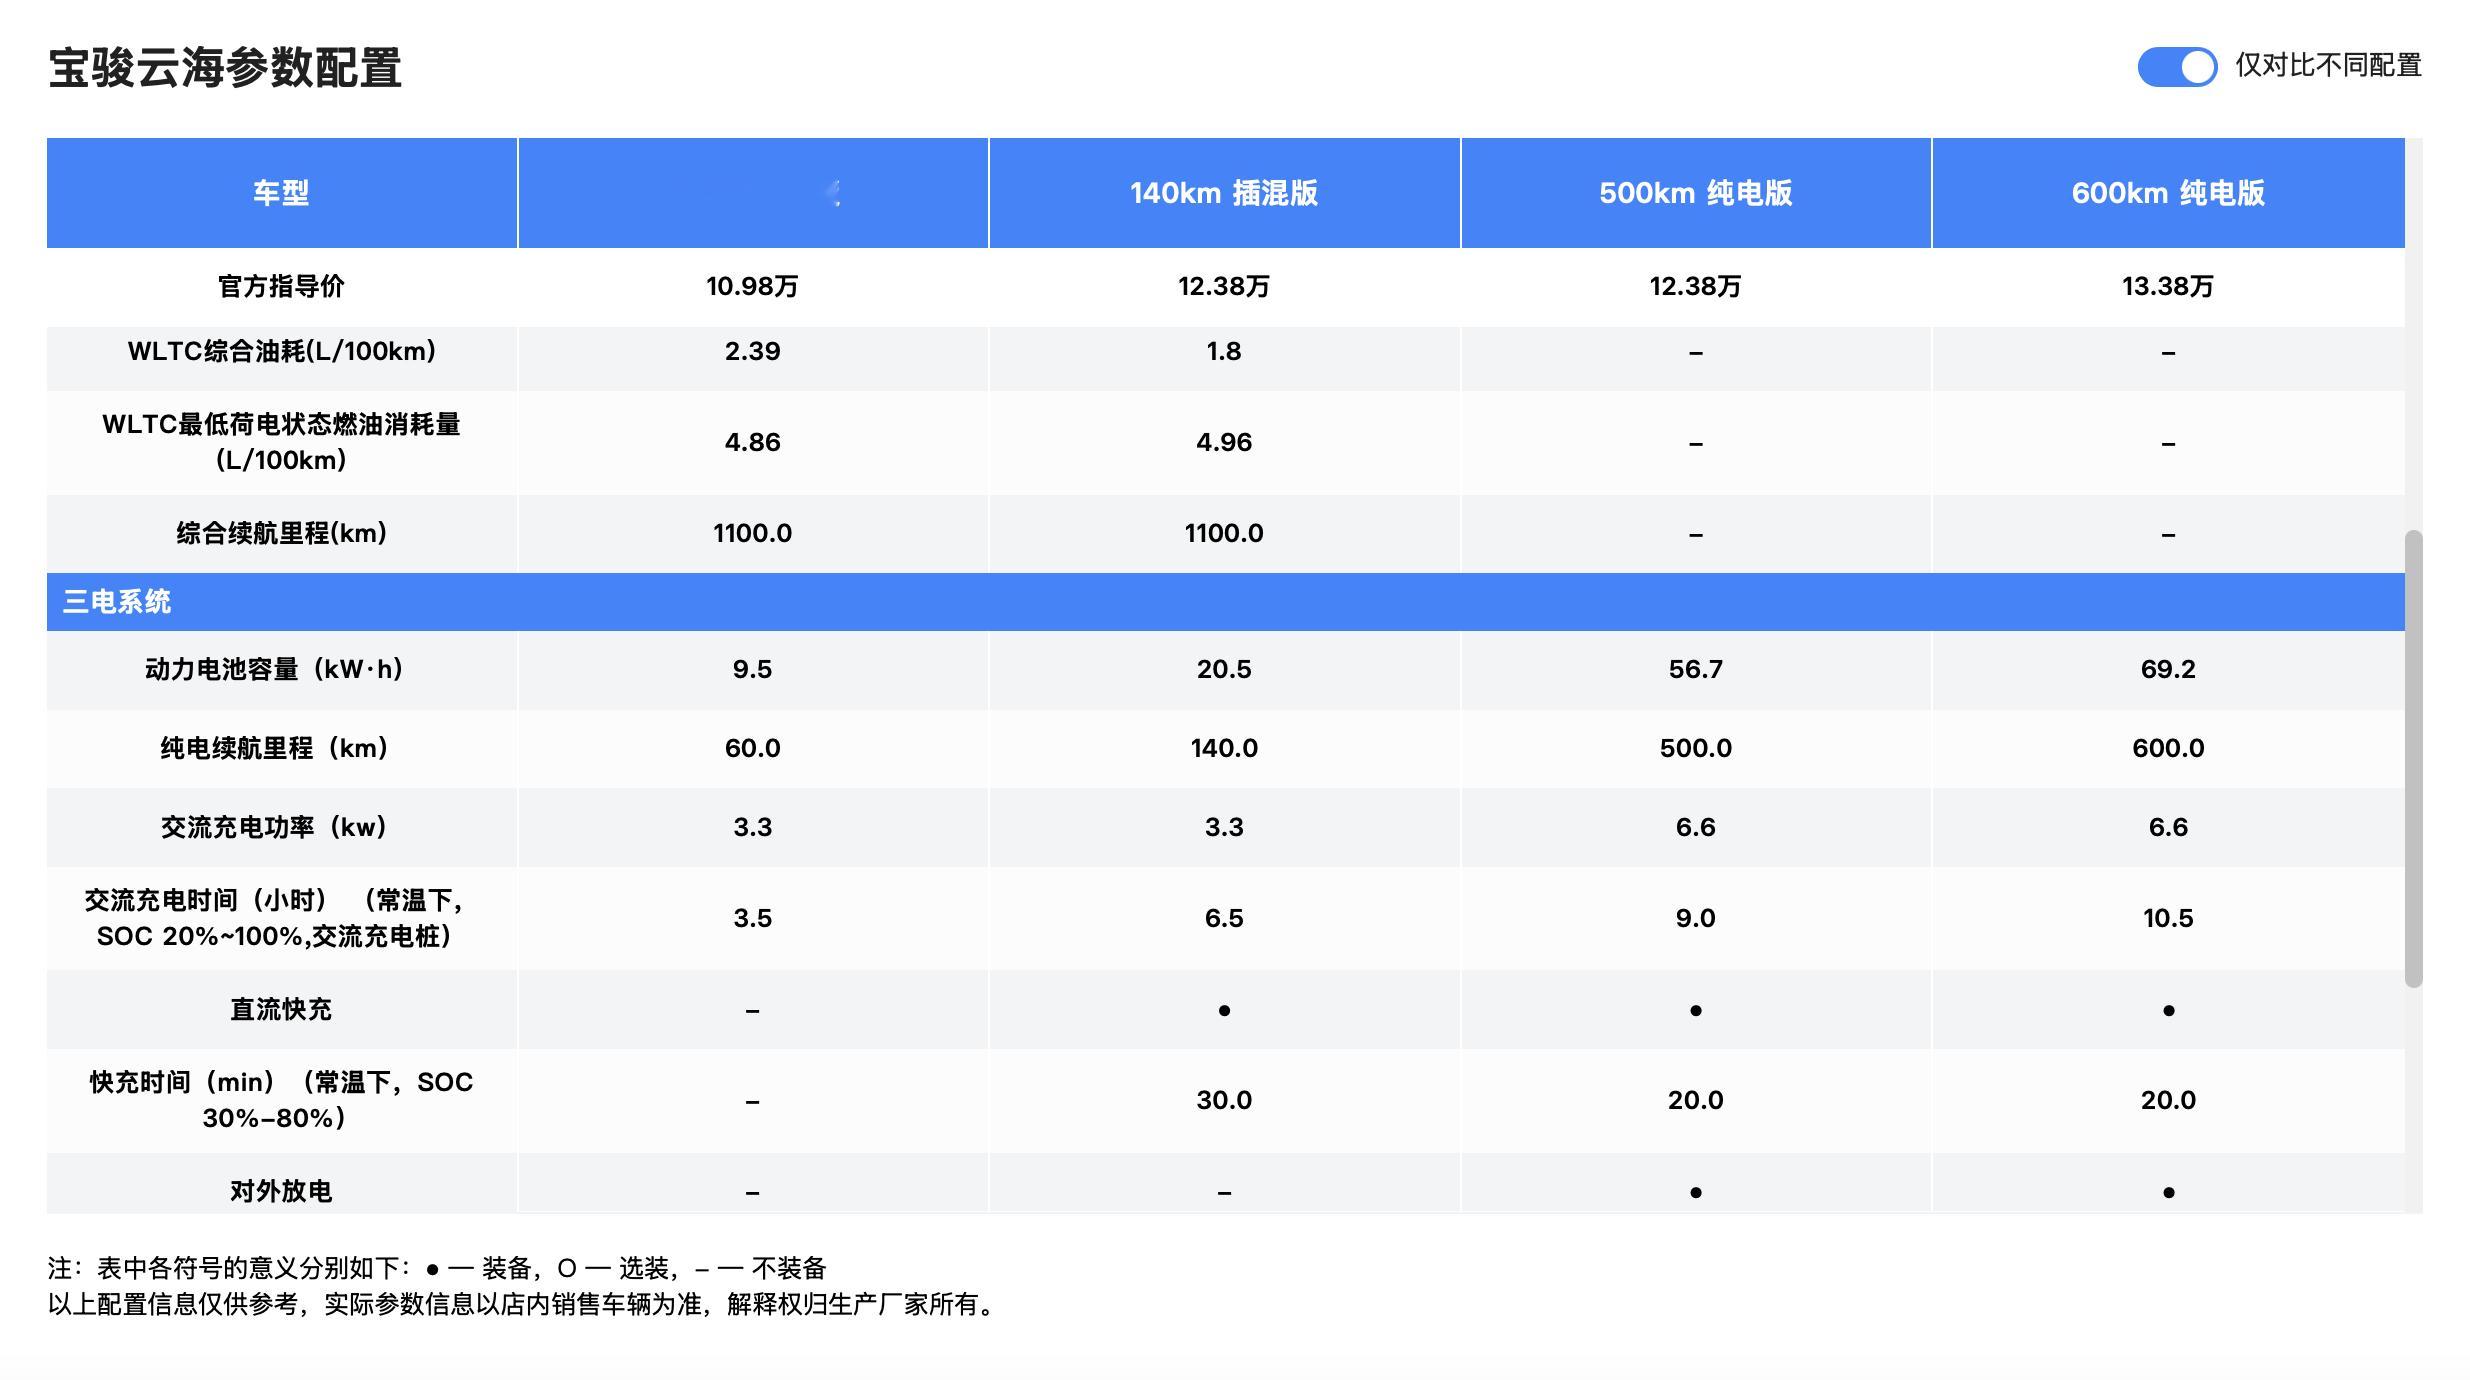2470x1380 pixels.
Task: Click 3.3 under 140km 插混版
Action: point(1224,828)
